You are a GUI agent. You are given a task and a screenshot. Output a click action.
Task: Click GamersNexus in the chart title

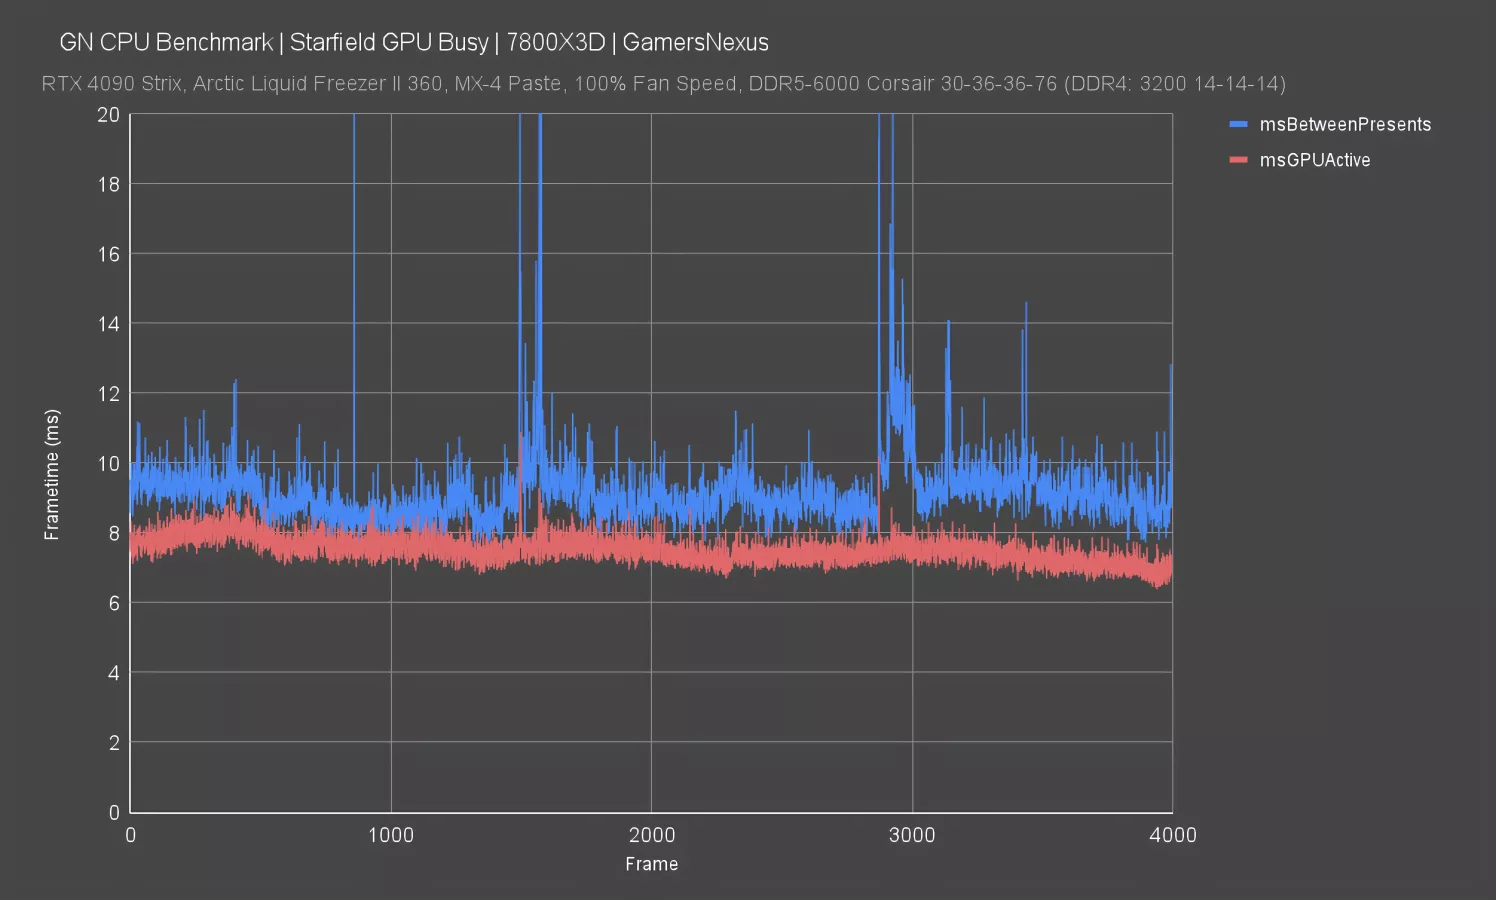(695, 42)
